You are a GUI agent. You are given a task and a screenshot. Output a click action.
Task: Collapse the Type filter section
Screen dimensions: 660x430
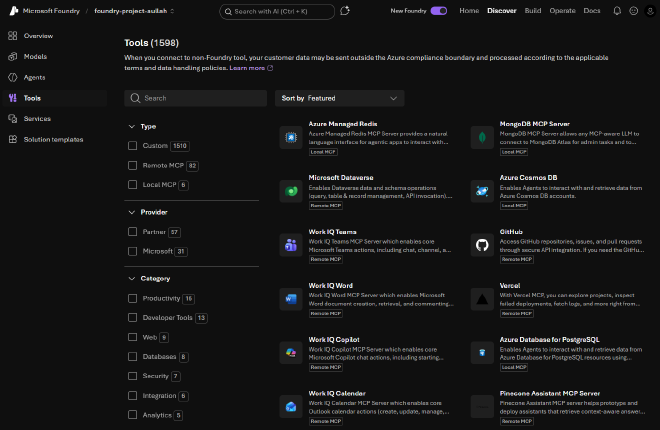(x=132, y=126)
